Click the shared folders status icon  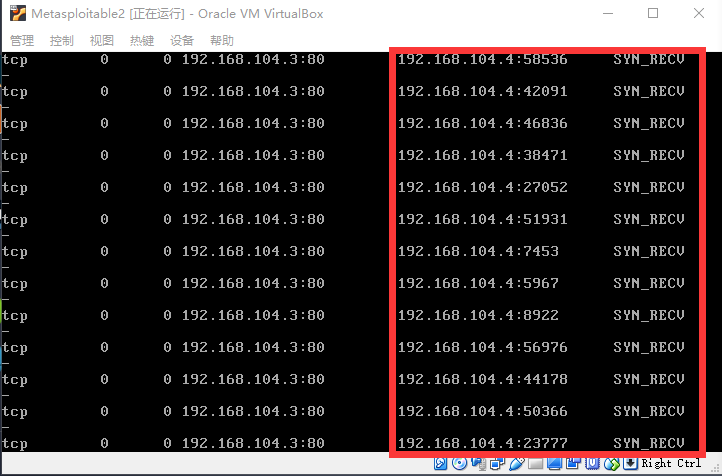(x=536, y=464)
